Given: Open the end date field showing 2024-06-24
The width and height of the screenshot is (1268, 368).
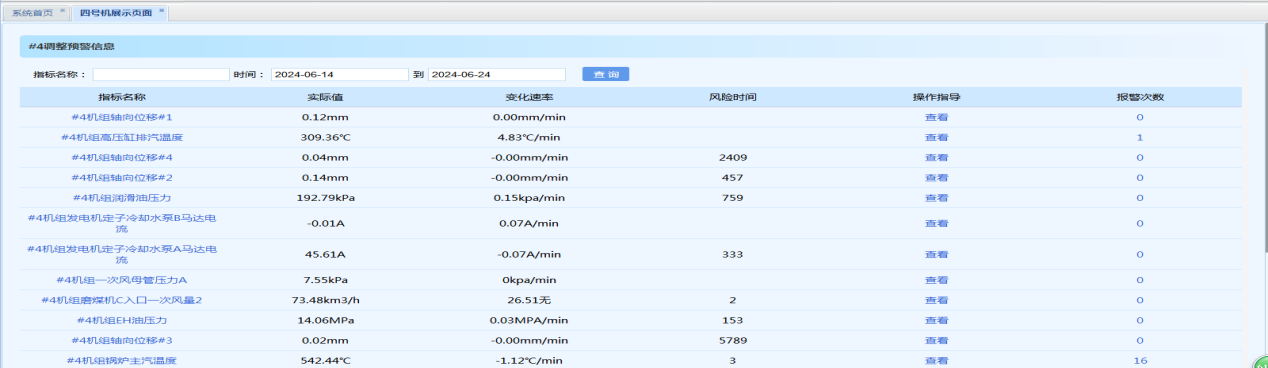Looking at the screenshot, I should [497, 74].
